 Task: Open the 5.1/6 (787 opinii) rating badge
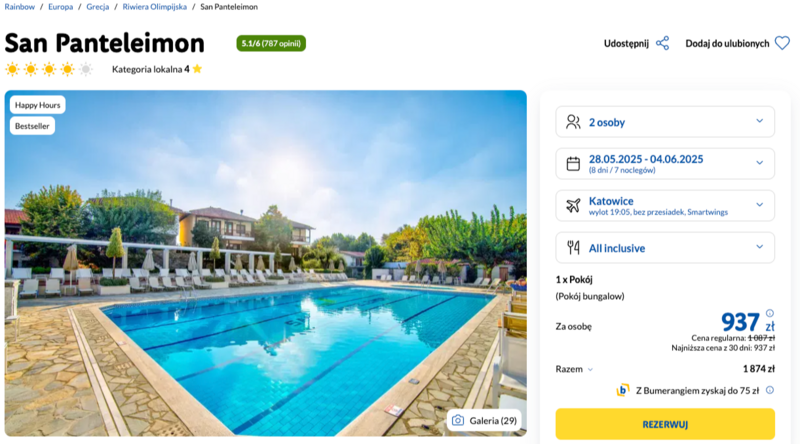coord(271,43)
